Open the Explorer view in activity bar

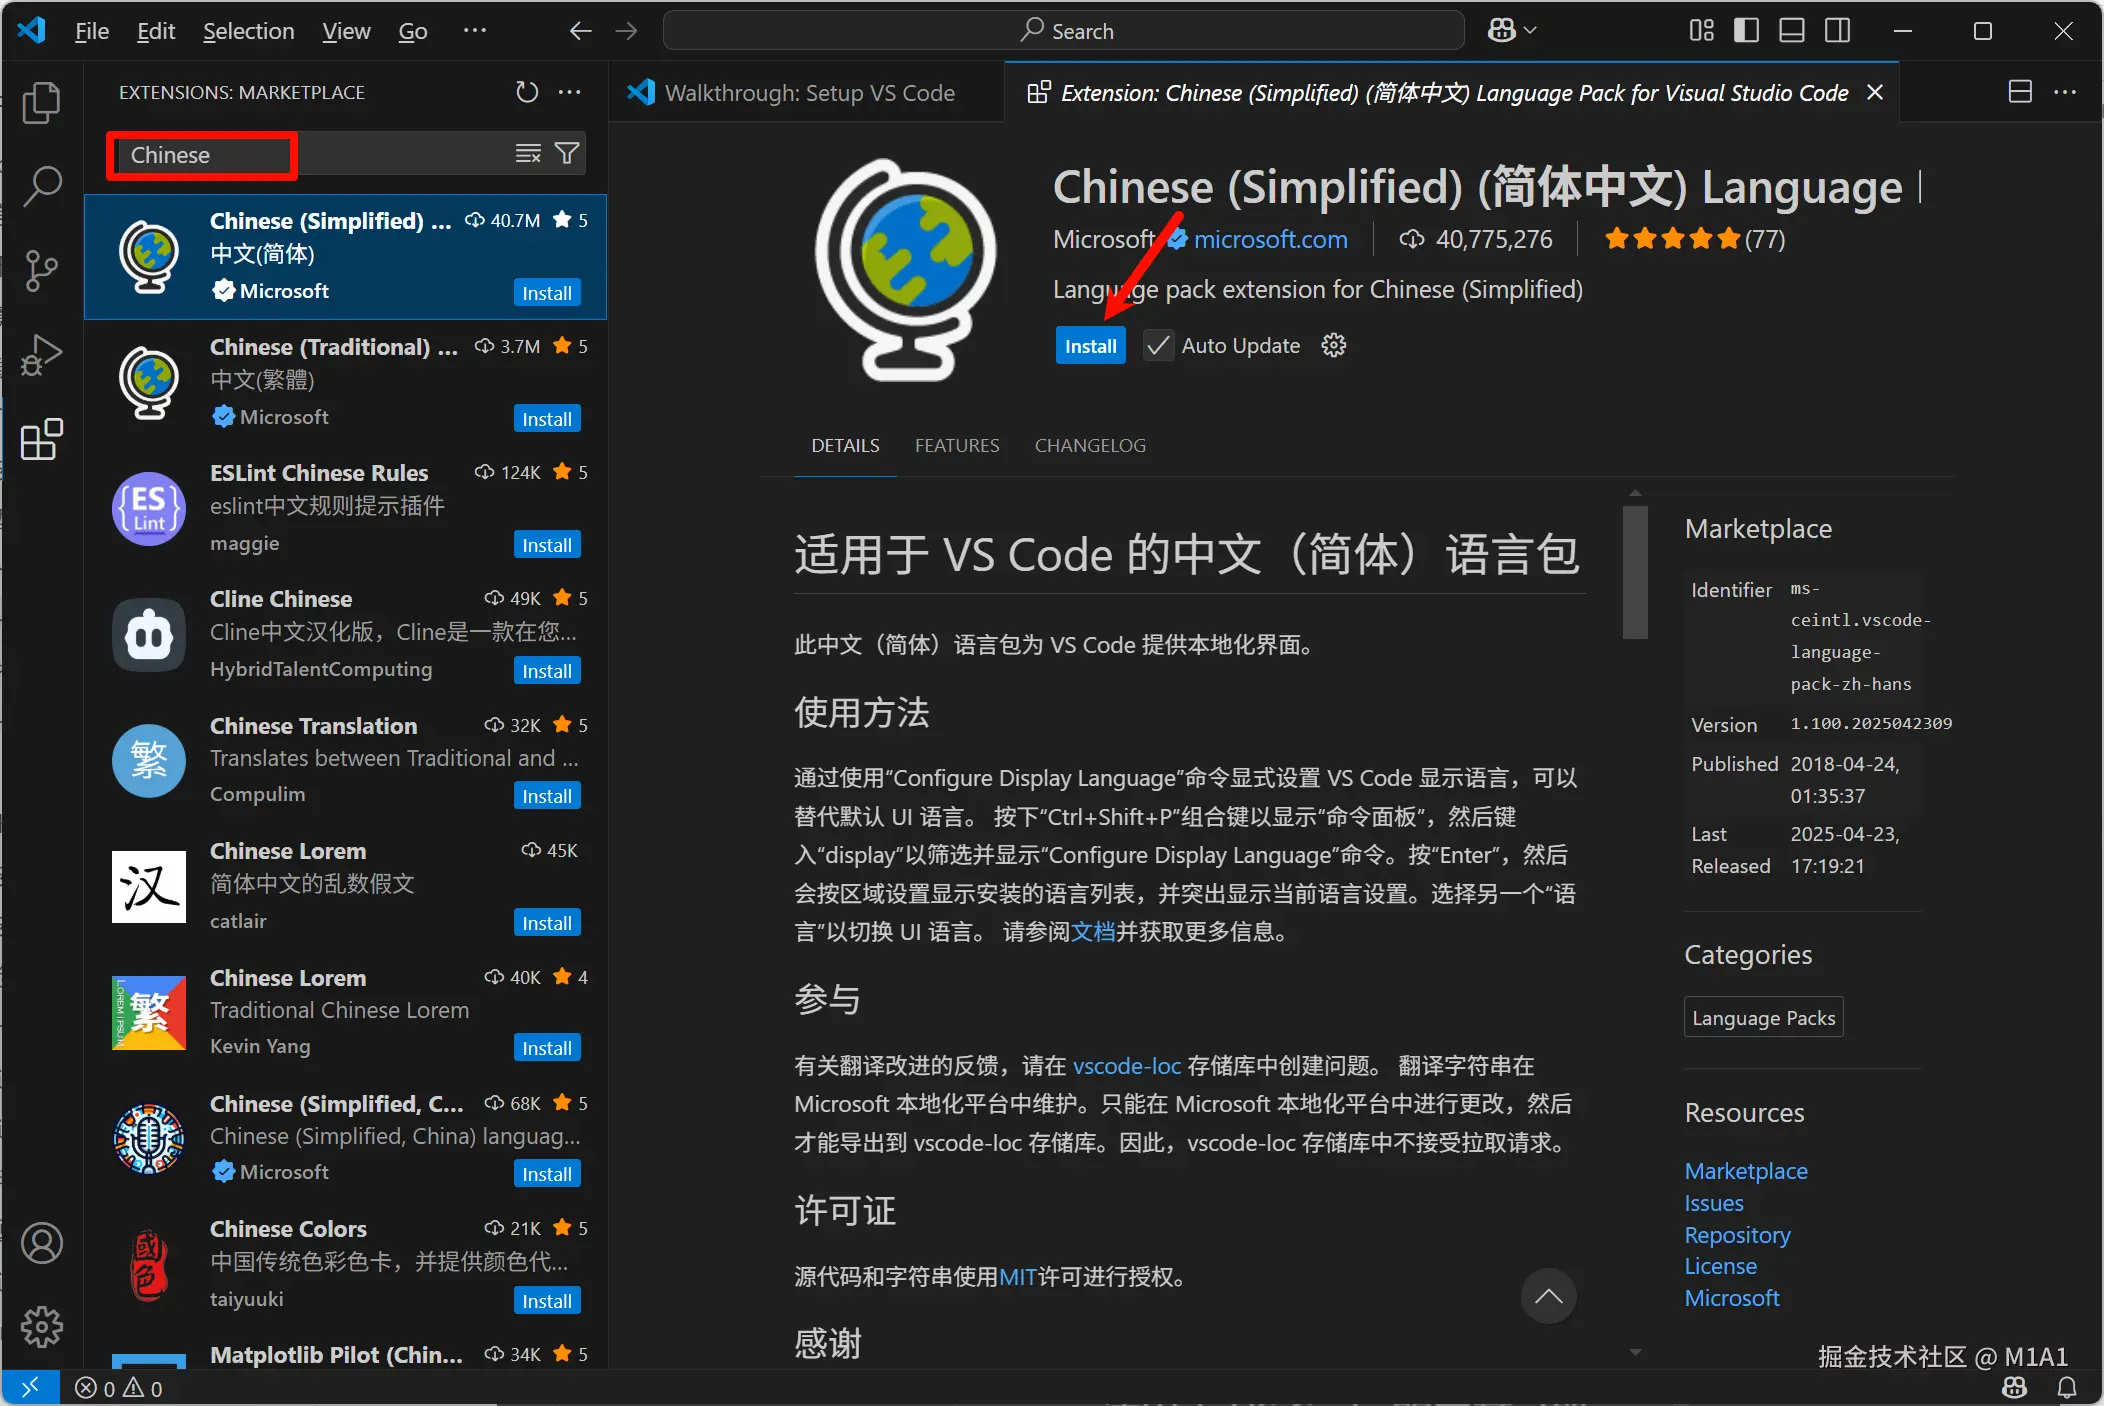[41, 103]
